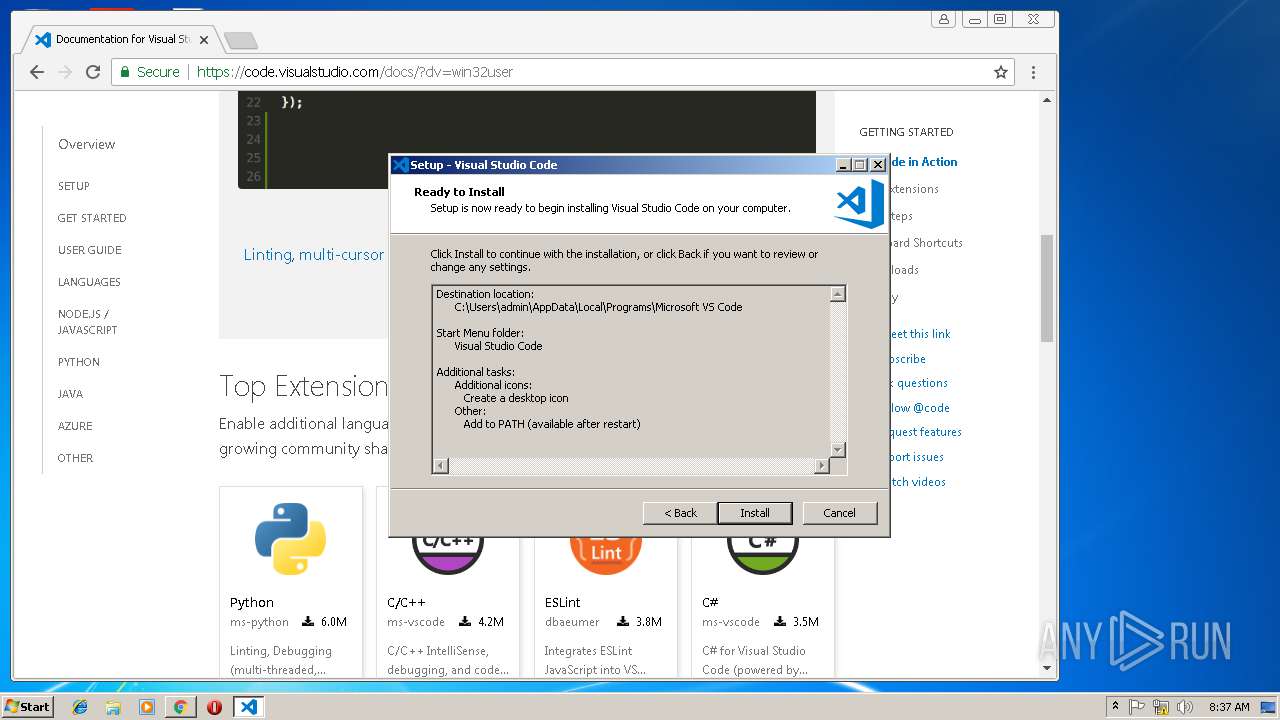
Task: Open Chrome user profile icon
Action: tap(943, 19)
